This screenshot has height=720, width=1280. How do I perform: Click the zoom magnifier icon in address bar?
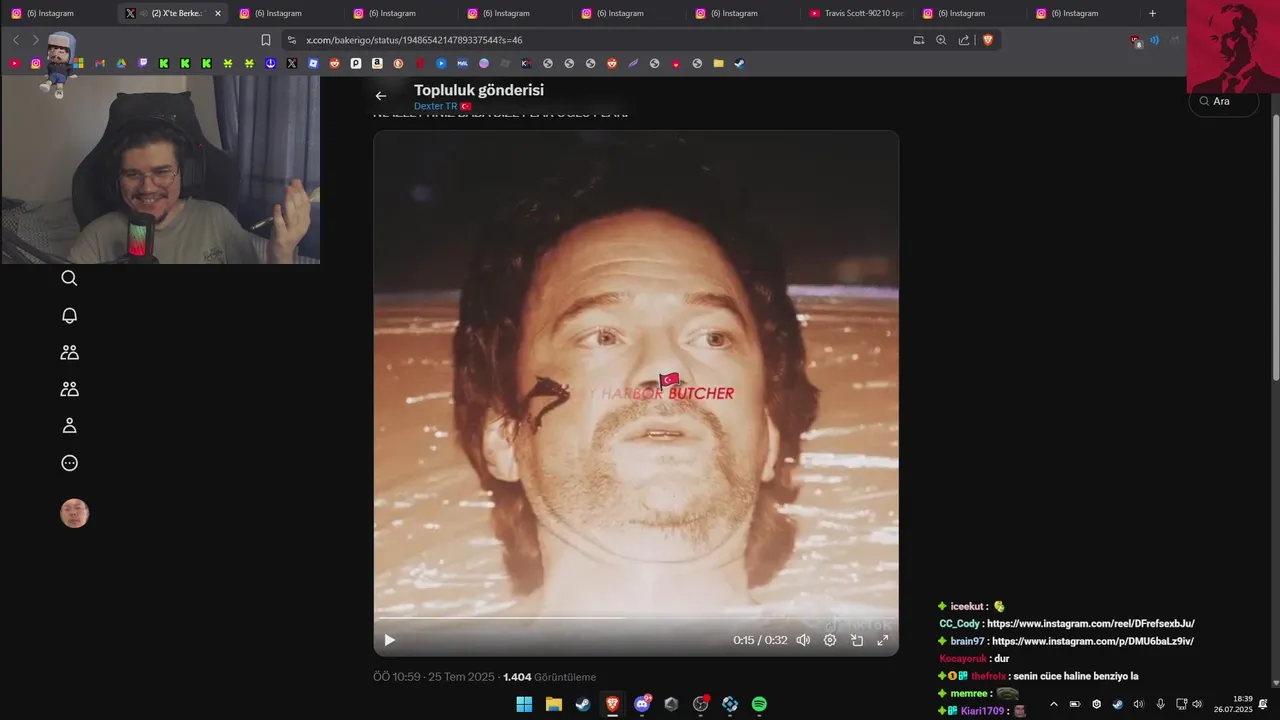coord(941,40)
